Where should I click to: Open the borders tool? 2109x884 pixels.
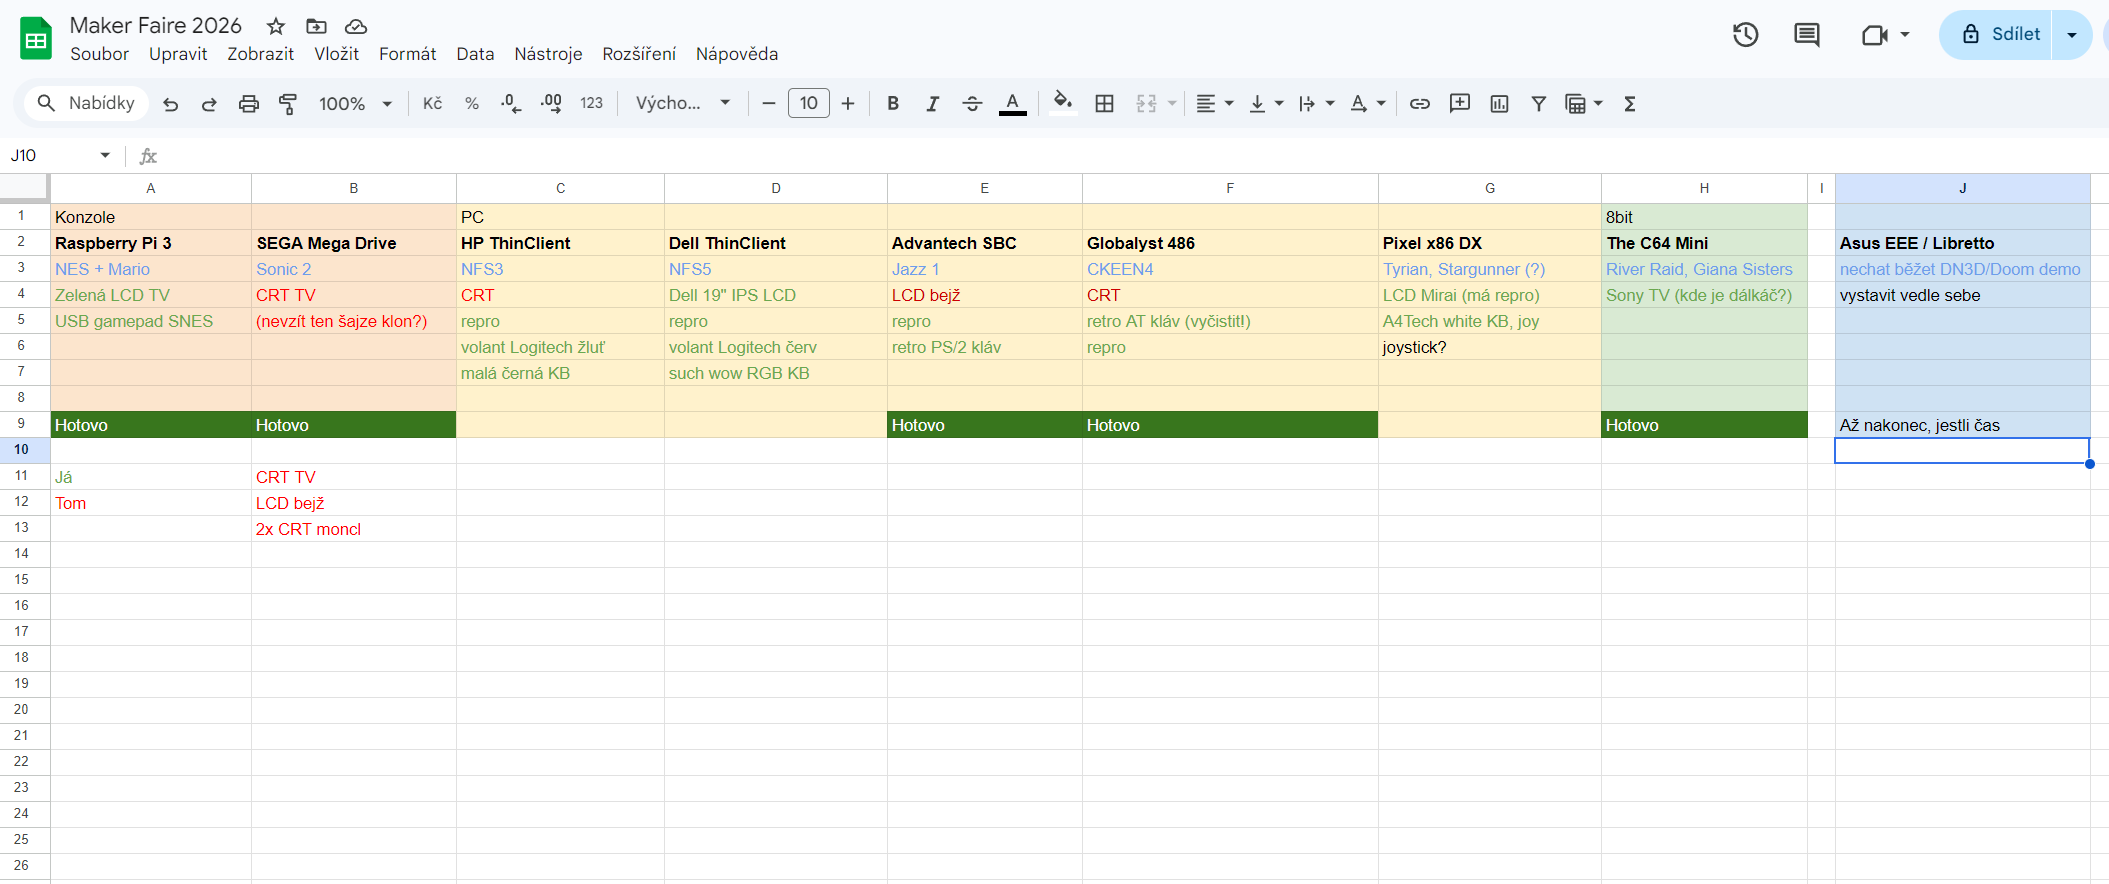1104,104
